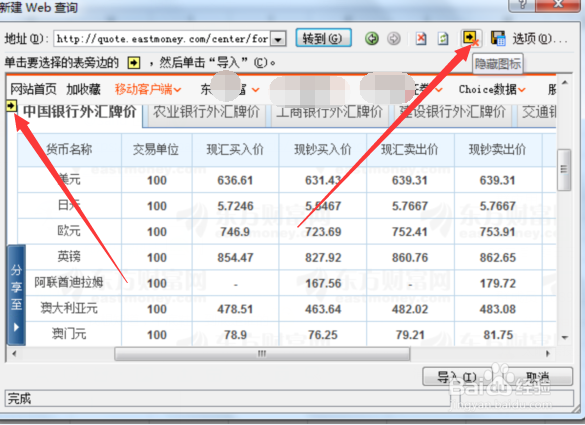This screenshot has width=585, height=425.
Task: Click the 5.7246 value in 日元 row
Action: point(235,206)
